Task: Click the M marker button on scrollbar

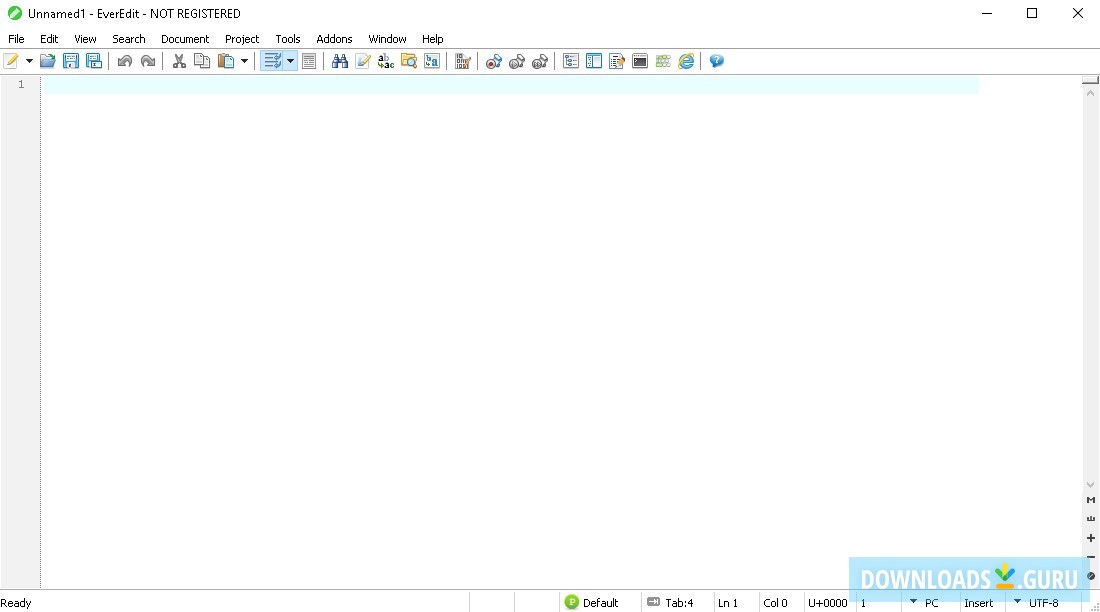Action: point(1091,500)
